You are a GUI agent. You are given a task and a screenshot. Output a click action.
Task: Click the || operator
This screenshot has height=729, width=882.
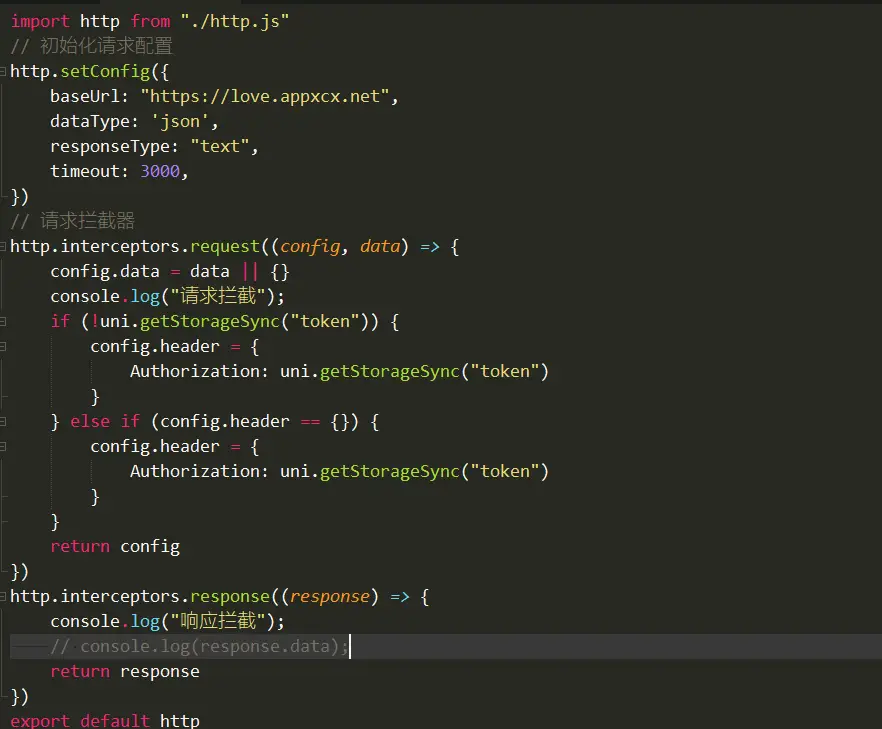pos(250,272)
